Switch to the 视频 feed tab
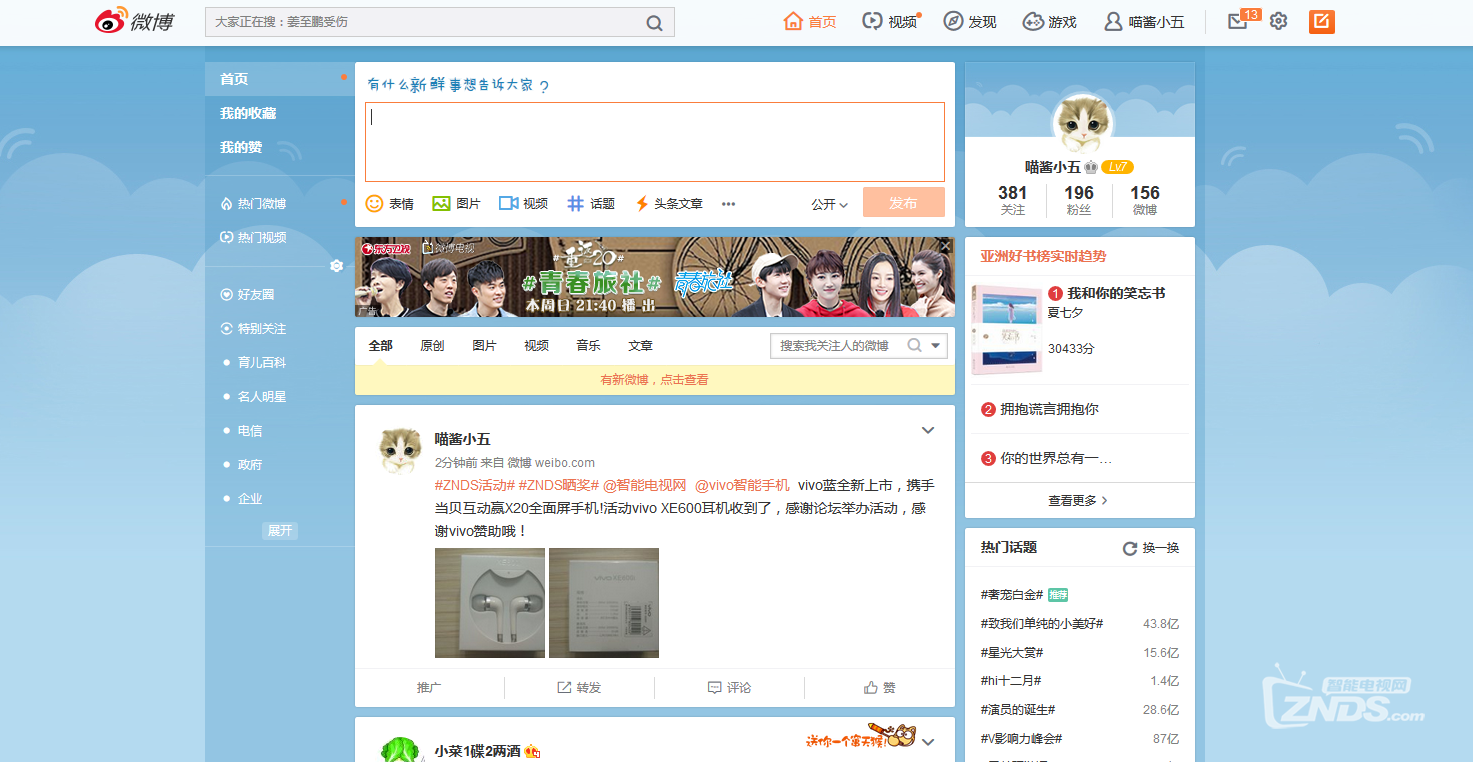This screenshot has height=762, width=1473. click(536, 346)
